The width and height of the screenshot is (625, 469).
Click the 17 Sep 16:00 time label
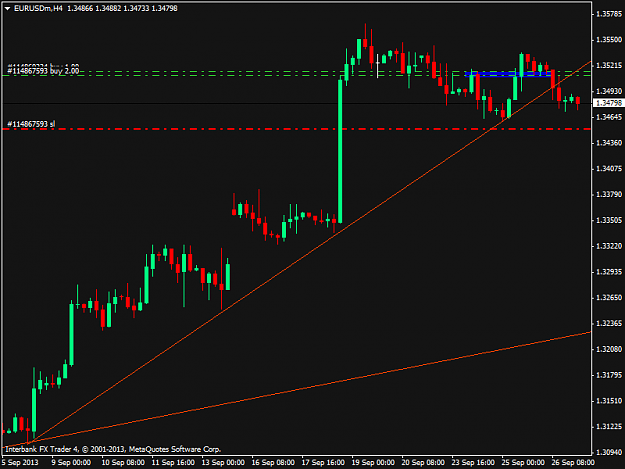tap(323, 463)
